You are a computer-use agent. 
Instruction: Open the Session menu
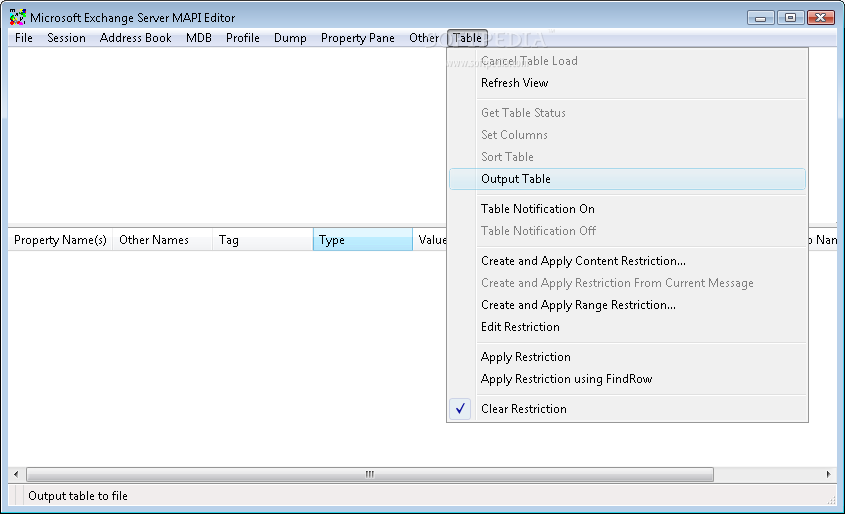tap(66, 38)
